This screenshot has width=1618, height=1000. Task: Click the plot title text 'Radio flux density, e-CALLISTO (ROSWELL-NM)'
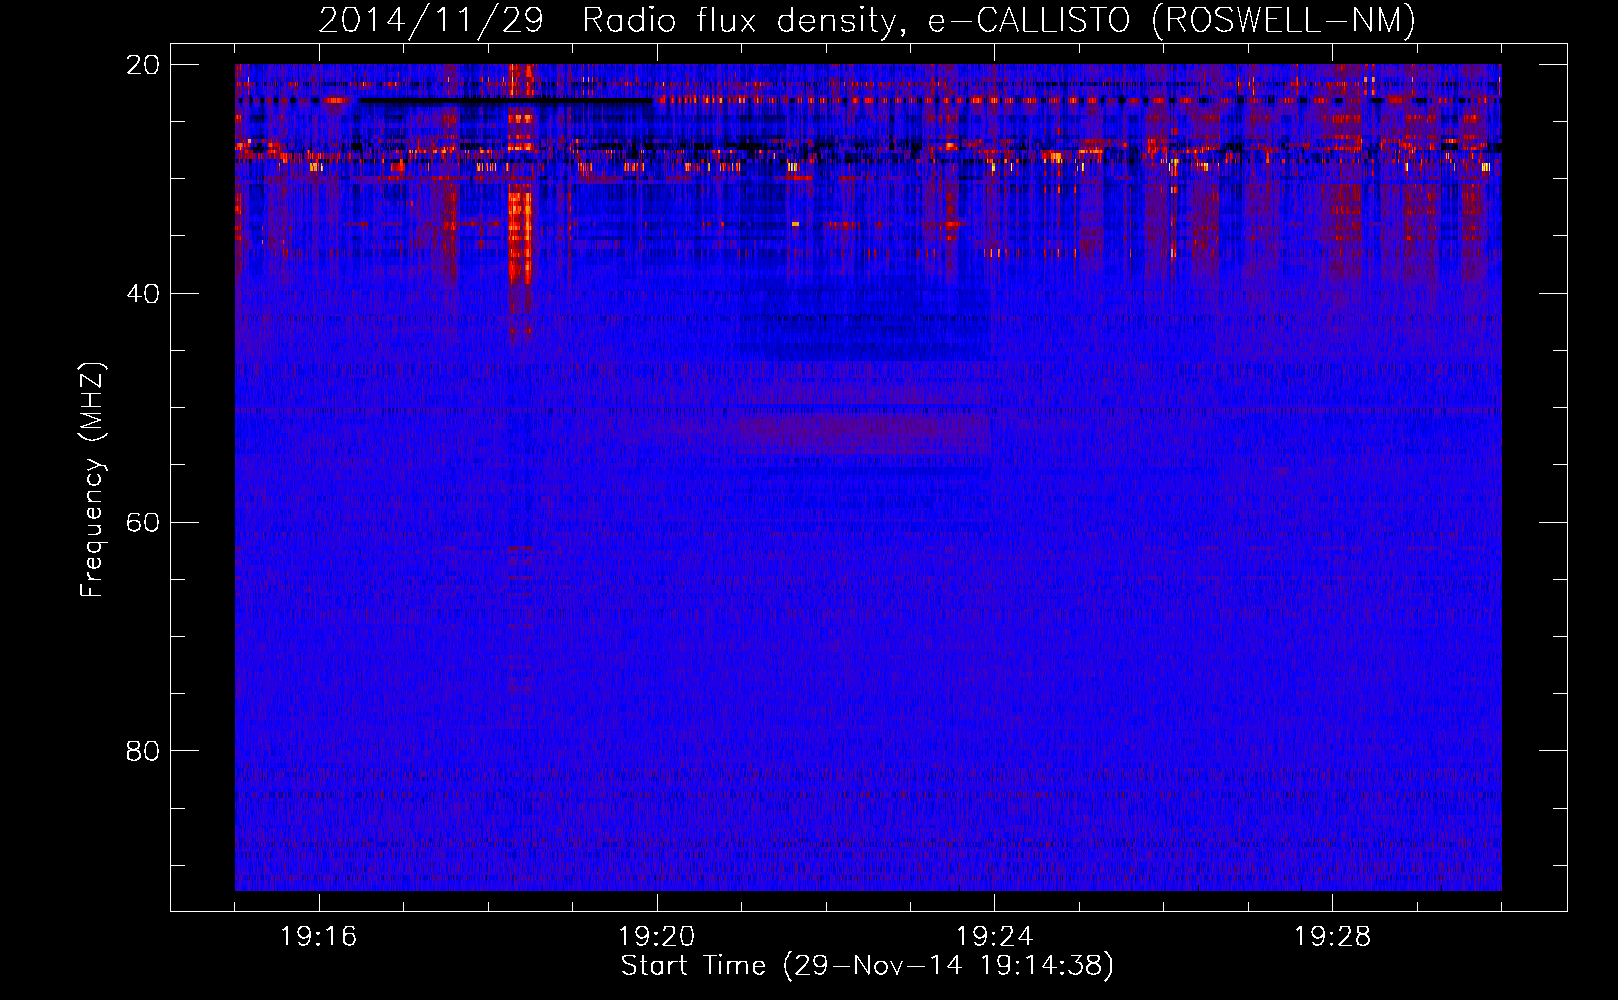[999, 20]
